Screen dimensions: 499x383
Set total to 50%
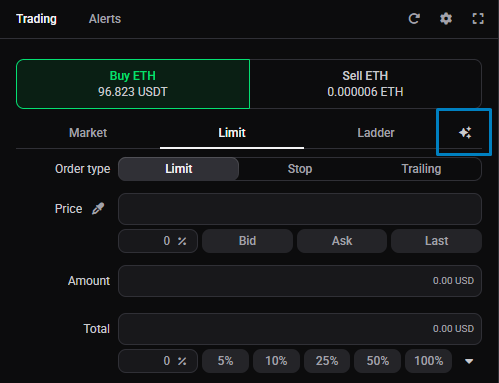378,361
